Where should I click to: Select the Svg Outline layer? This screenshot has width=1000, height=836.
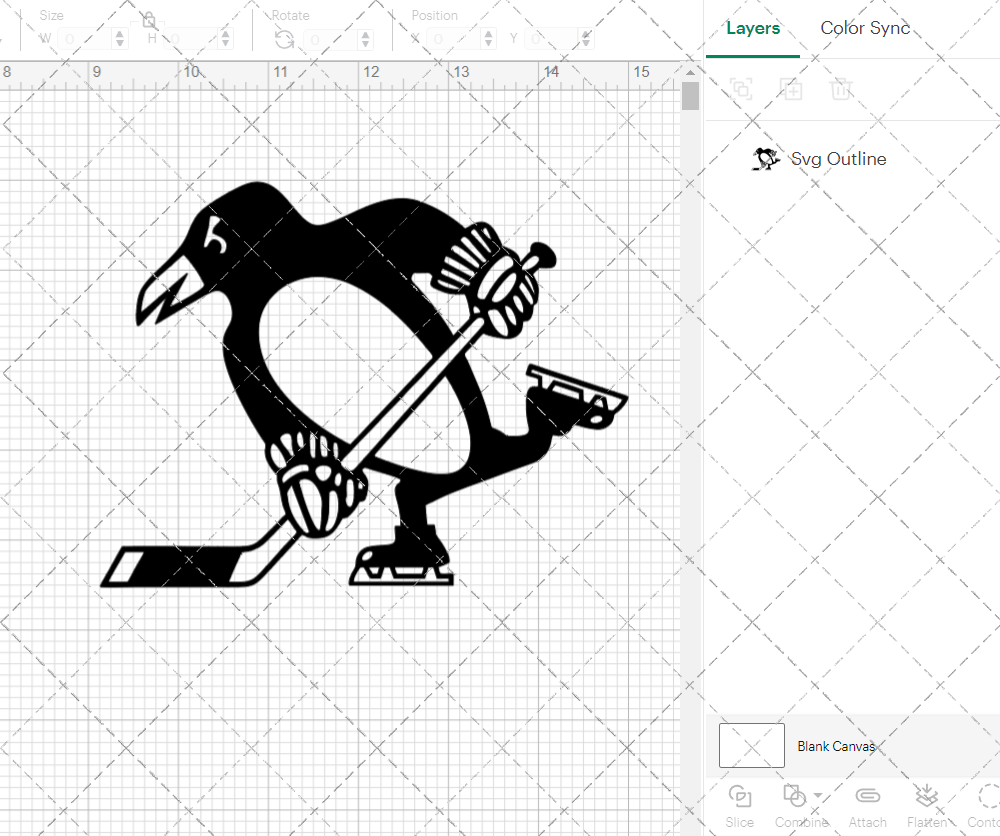click(x=838, y=158)
